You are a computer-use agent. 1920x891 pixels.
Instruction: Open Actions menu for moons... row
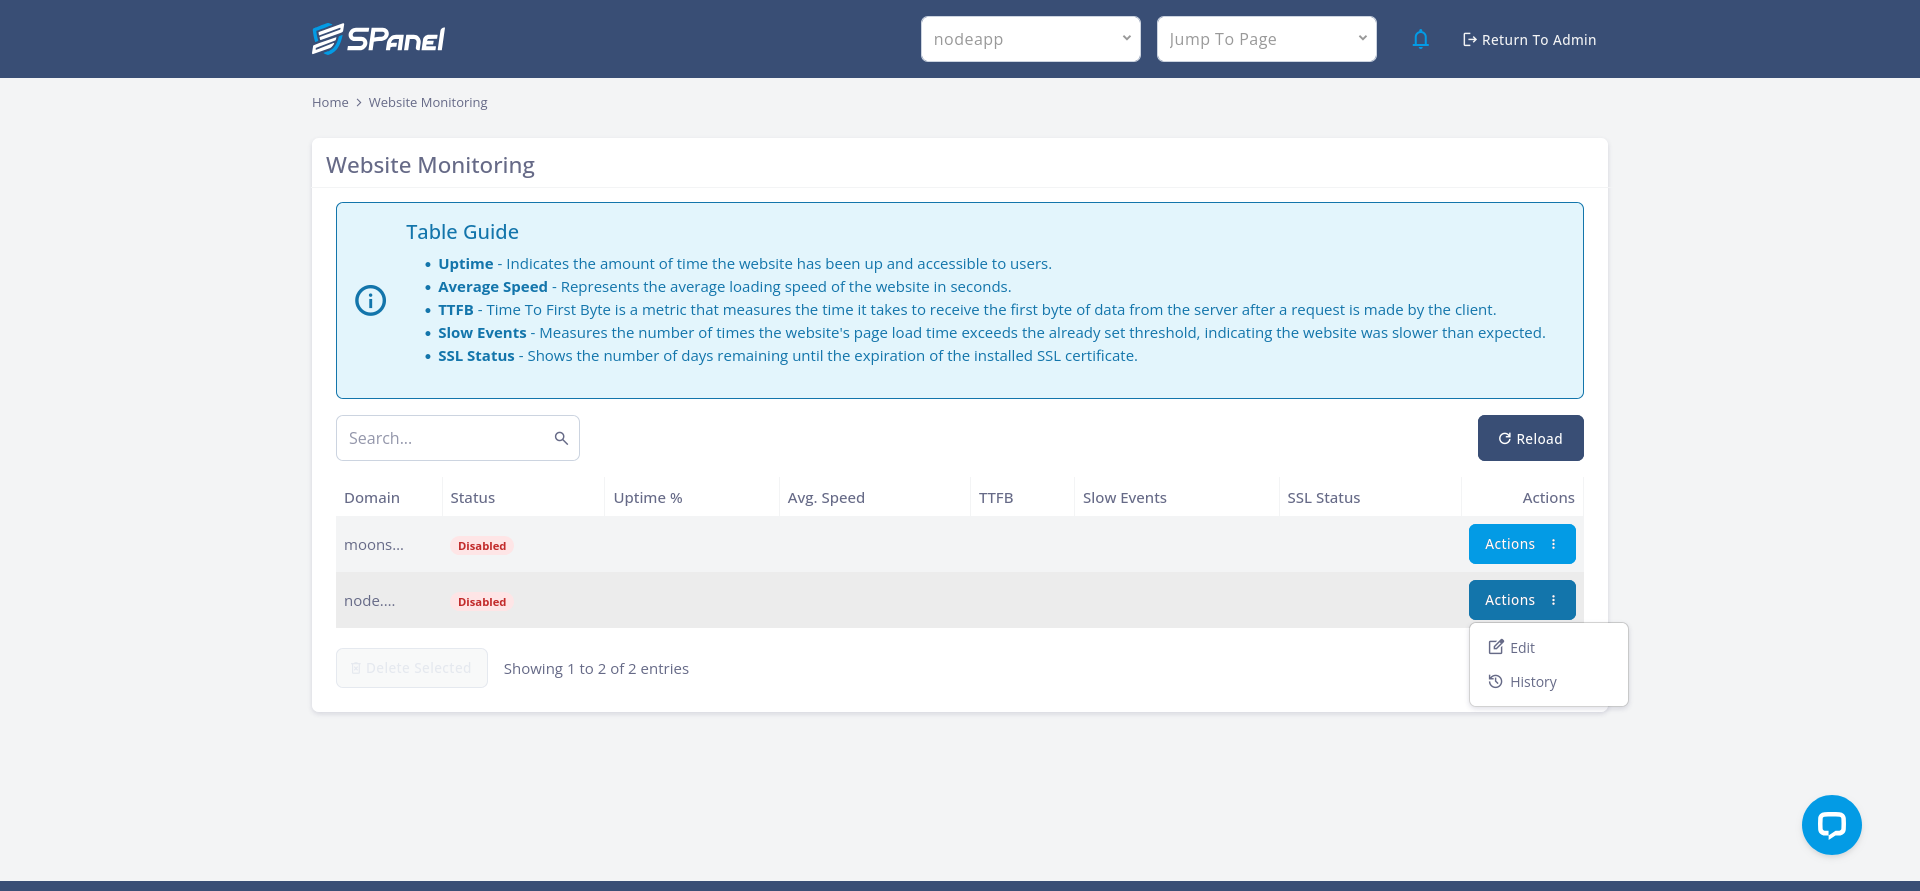(1522, 544)
